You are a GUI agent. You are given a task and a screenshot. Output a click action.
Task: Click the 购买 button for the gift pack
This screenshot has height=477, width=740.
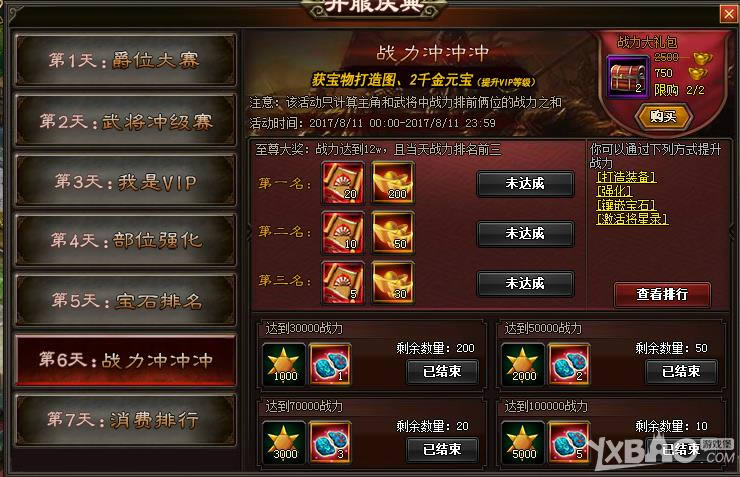664,116
